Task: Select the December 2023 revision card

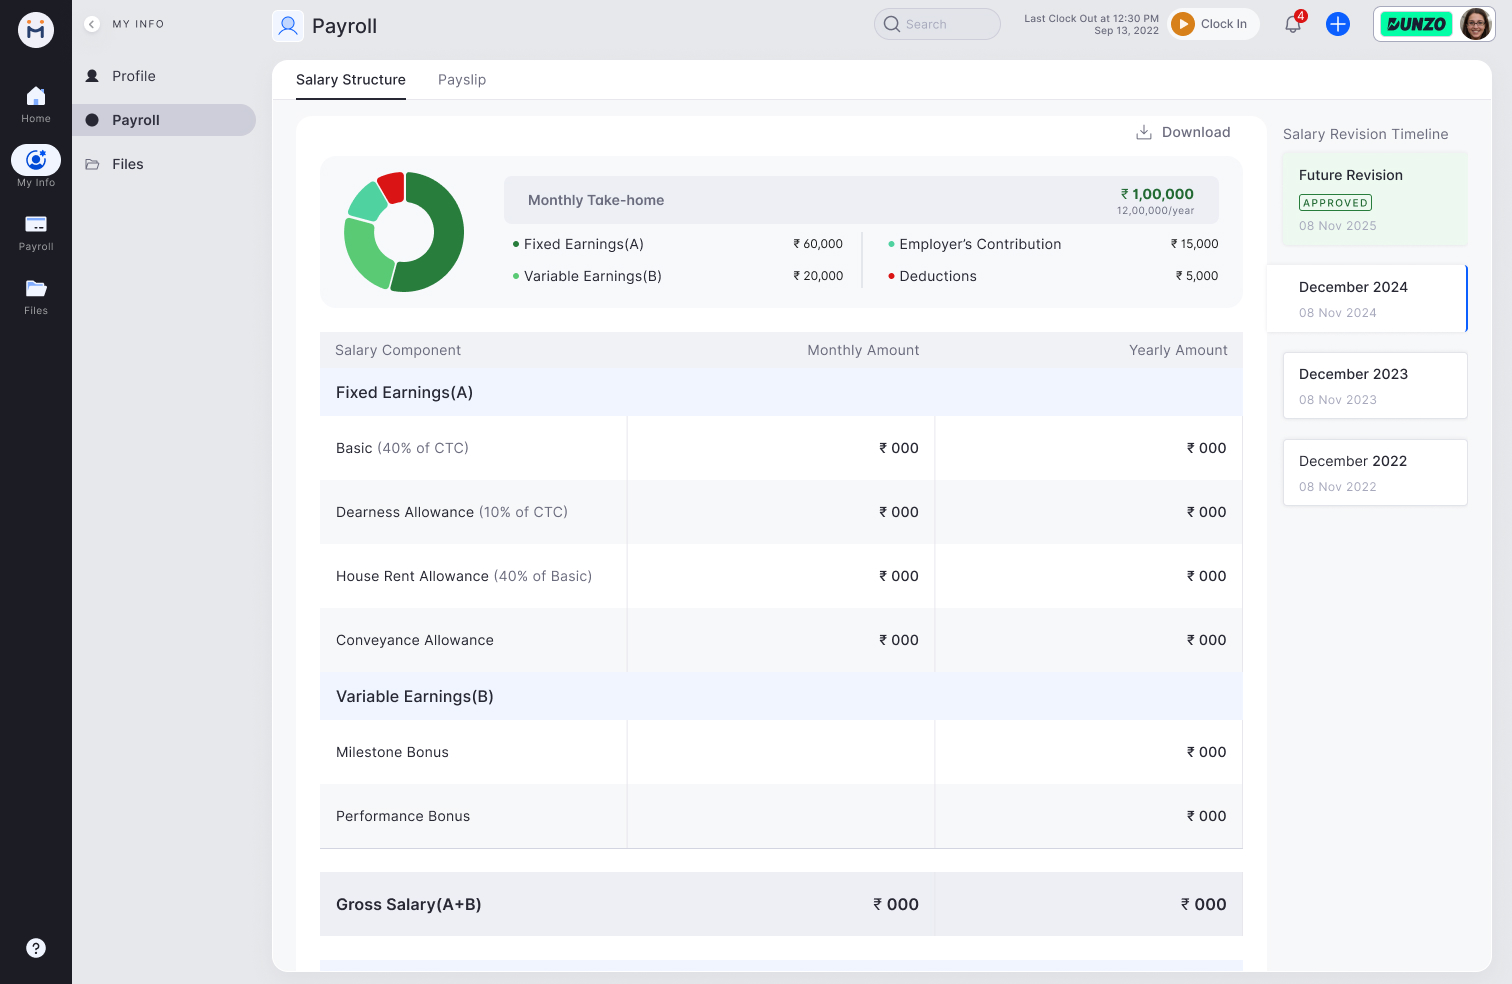Action: (1375, 385)
